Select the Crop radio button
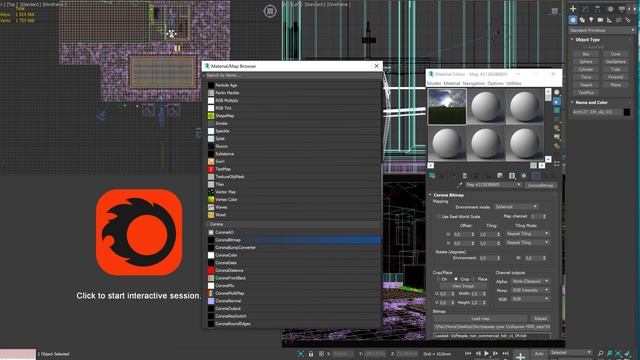The height and width of the screenshot is (360, 640). coord(456,279)
